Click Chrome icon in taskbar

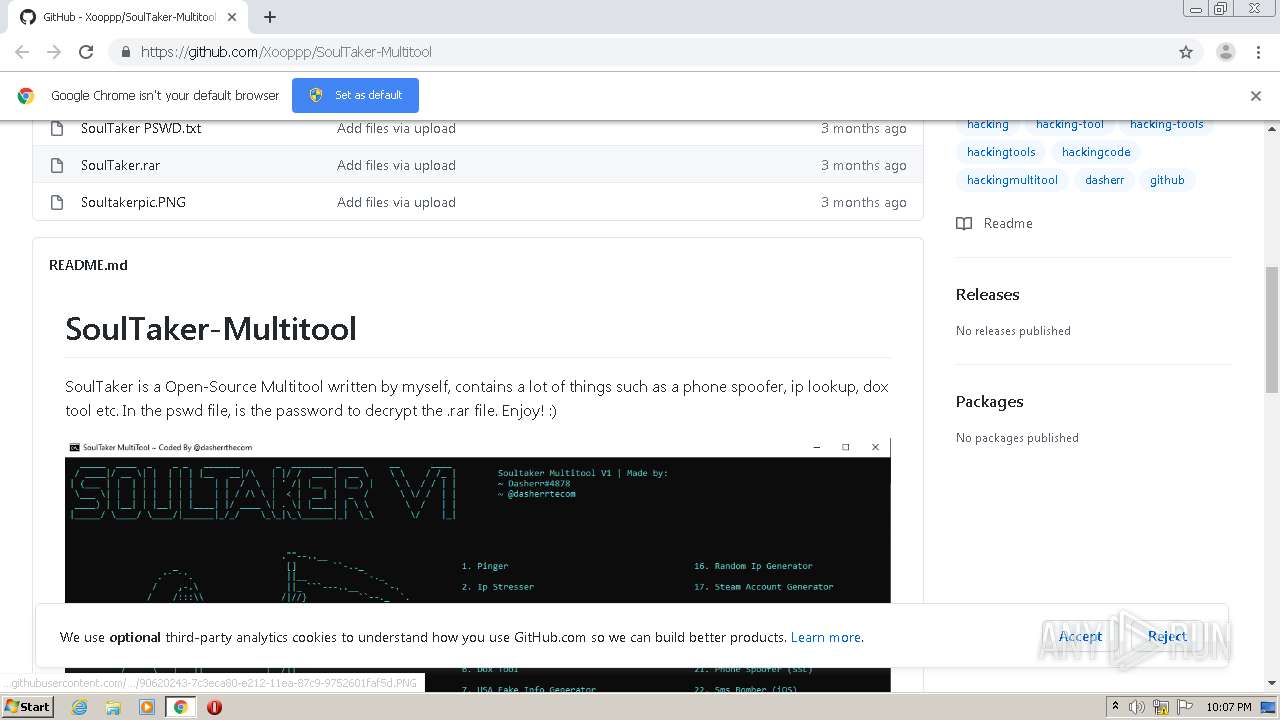click(x=181, y=706)
